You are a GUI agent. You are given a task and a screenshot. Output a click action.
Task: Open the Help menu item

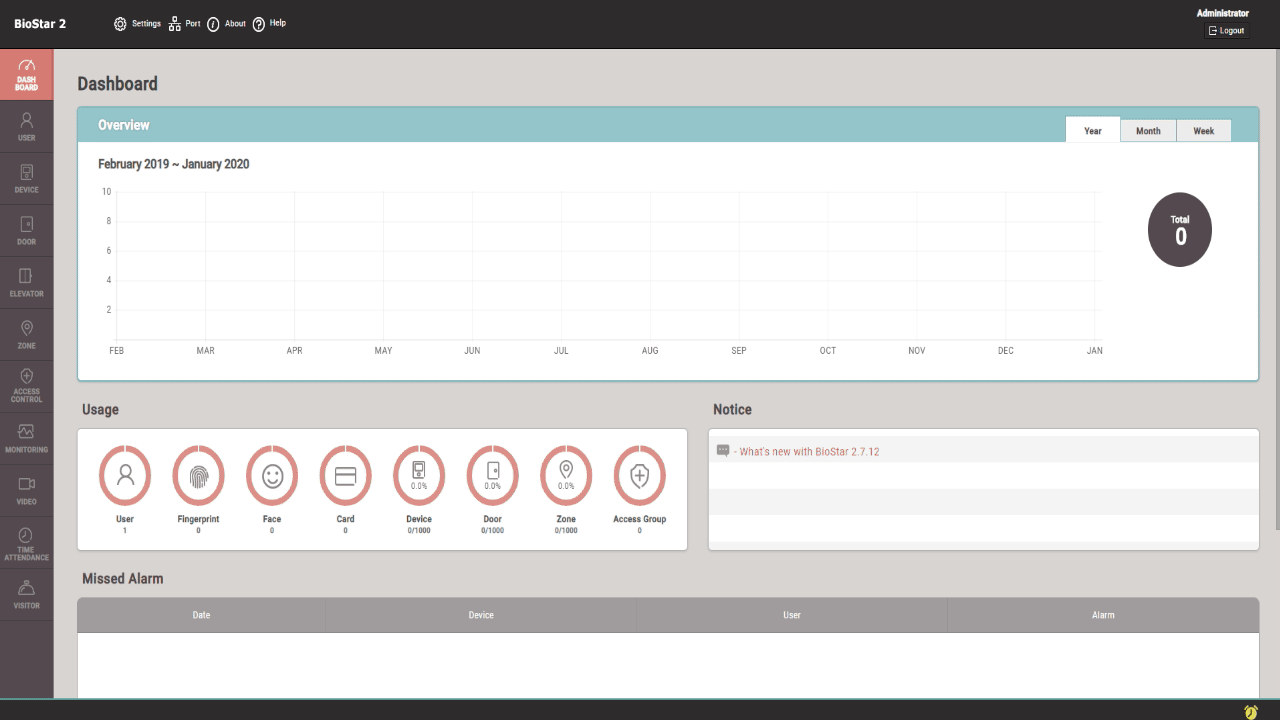point(269,24)
